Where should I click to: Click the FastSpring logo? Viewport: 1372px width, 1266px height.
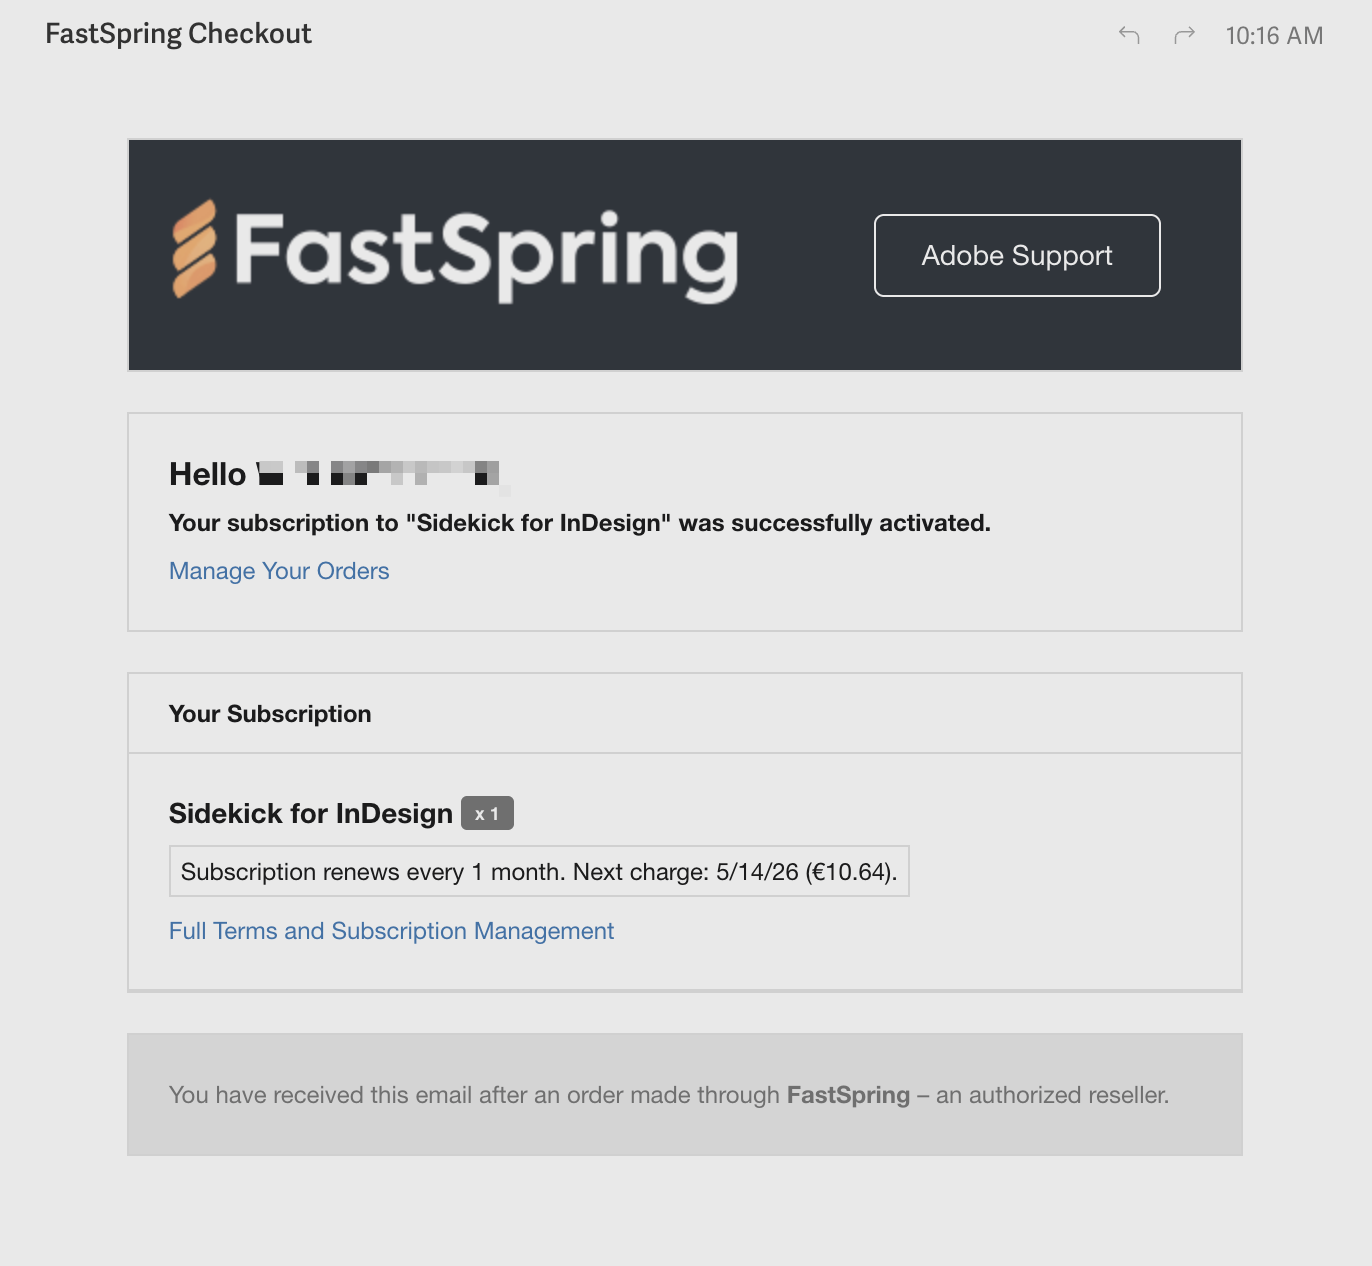tap(455, 253)
